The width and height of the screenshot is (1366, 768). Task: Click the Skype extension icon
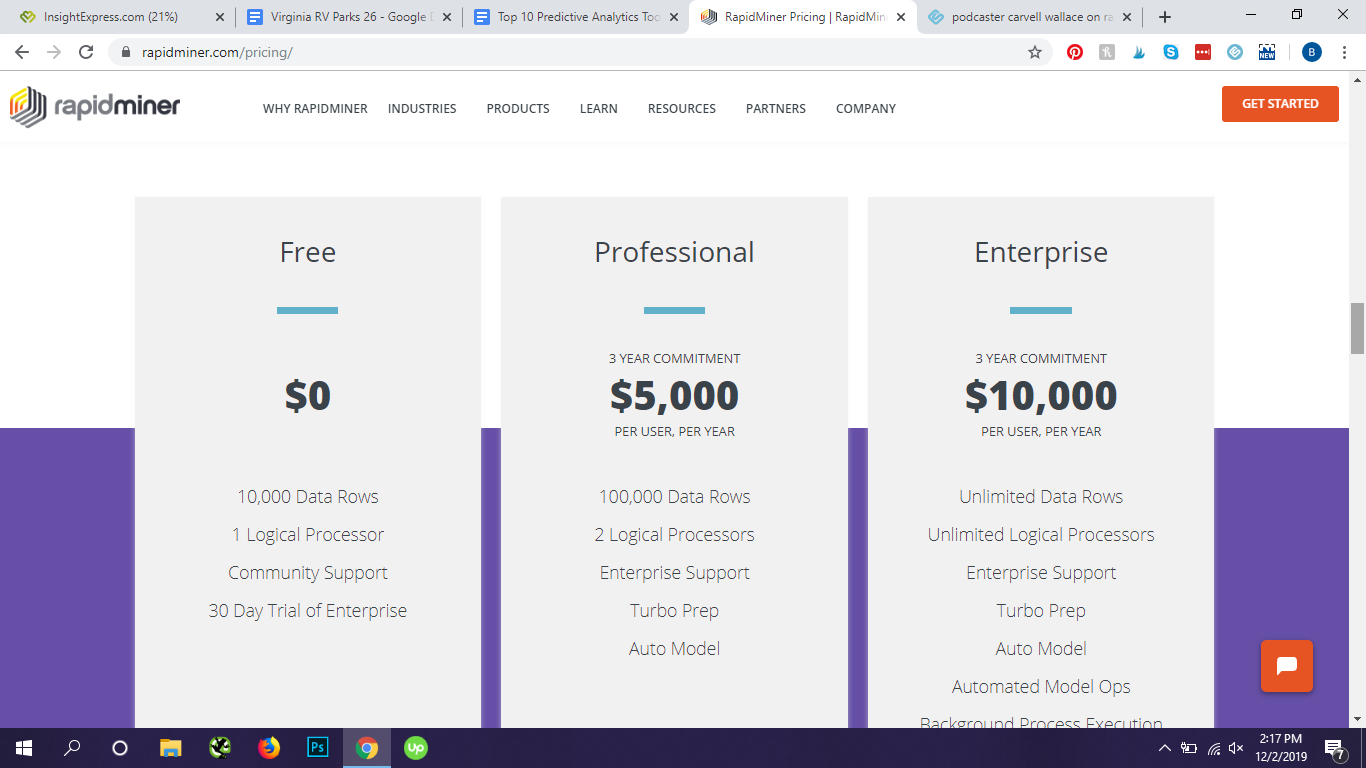(1171, 52)
